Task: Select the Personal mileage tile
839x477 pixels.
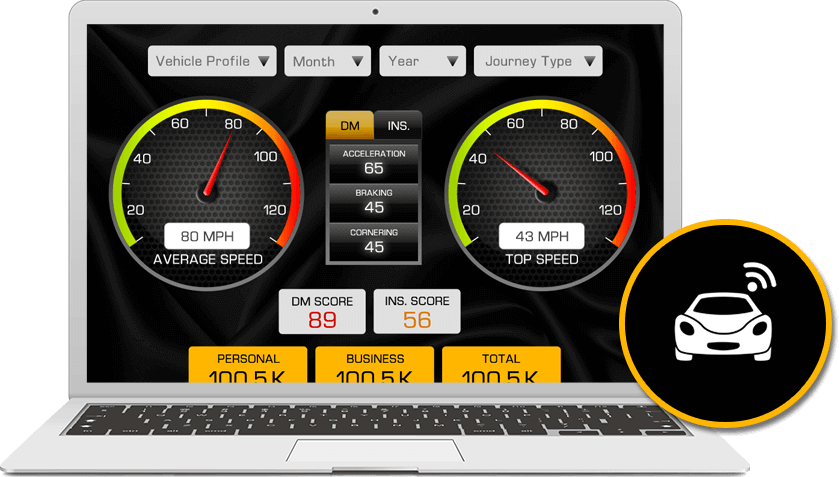Action: (248, 366)
